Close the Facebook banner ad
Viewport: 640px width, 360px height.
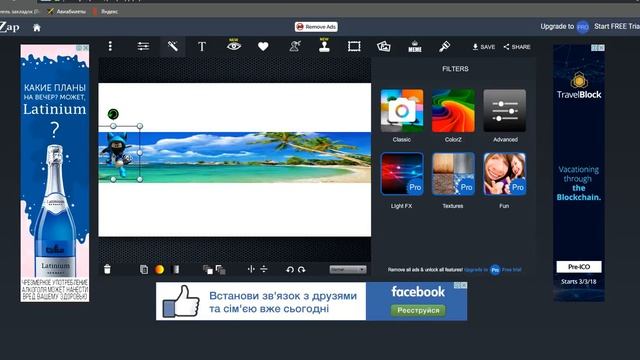click(x=464, y=285)
